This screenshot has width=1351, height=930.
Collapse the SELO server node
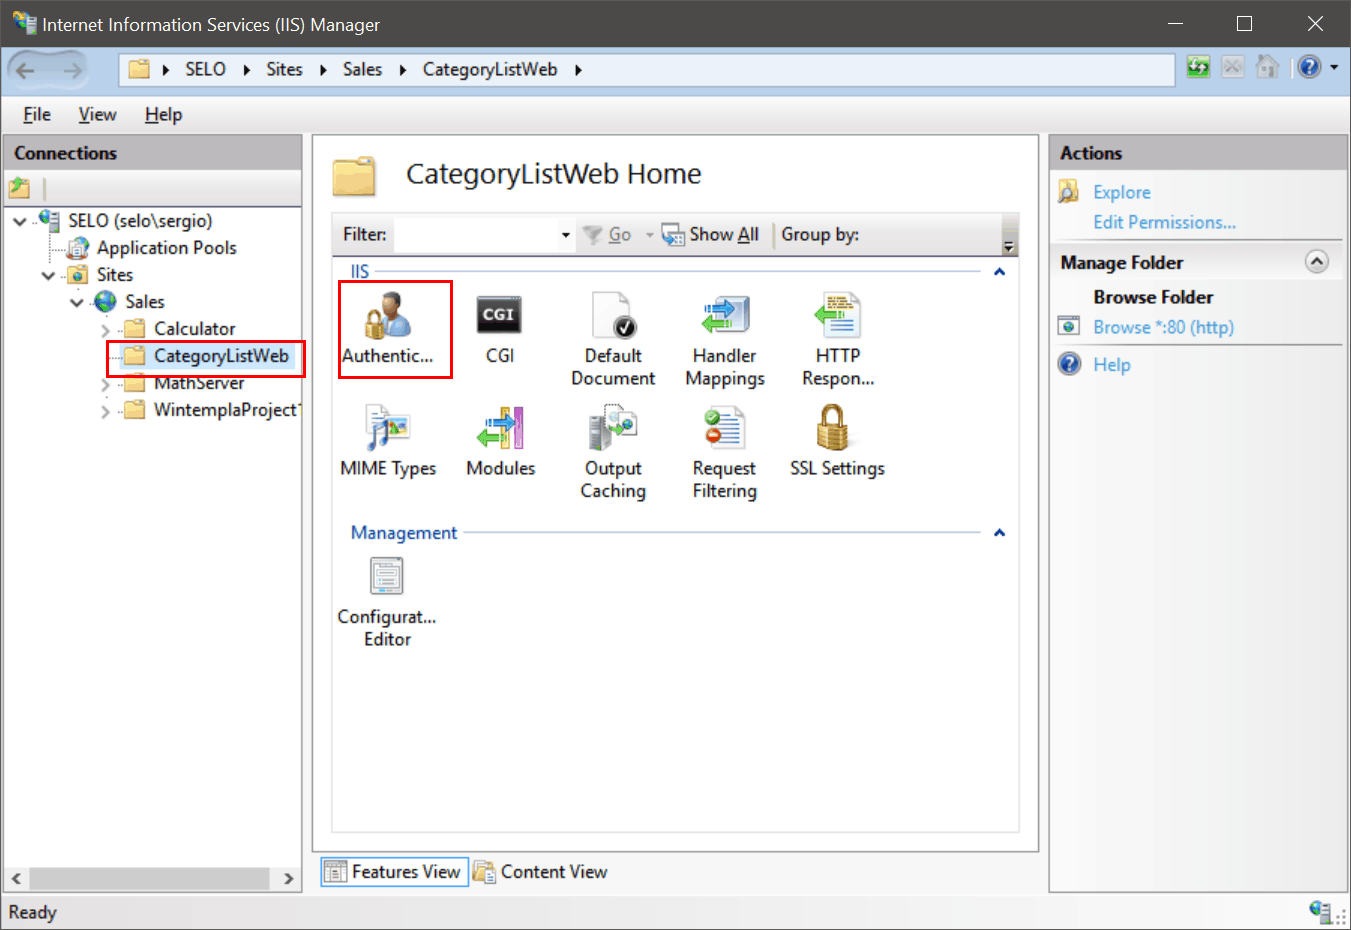[20, 221]
